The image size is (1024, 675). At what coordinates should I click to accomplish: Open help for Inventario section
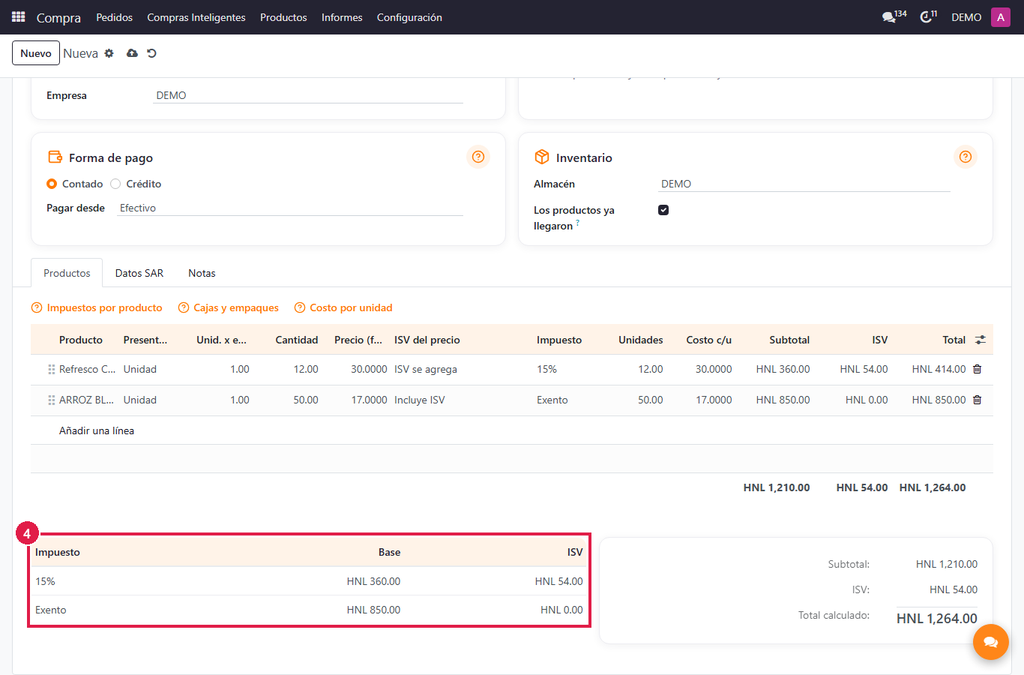pos(965,157)
